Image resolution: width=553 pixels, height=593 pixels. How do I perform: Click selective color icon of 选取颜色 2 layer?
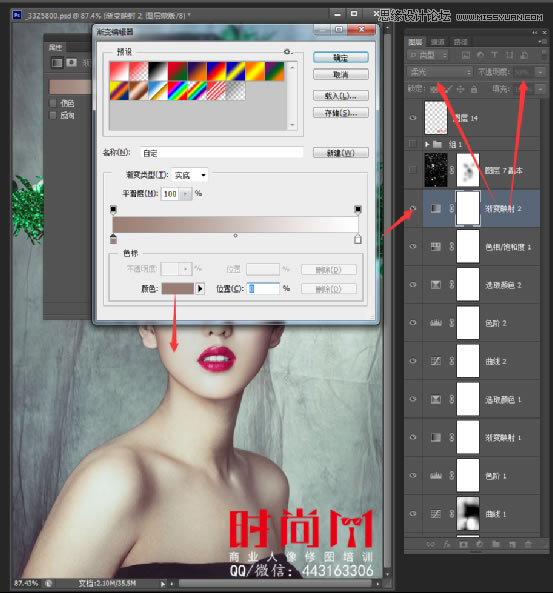pyautogui.click(x=436, y=285)
